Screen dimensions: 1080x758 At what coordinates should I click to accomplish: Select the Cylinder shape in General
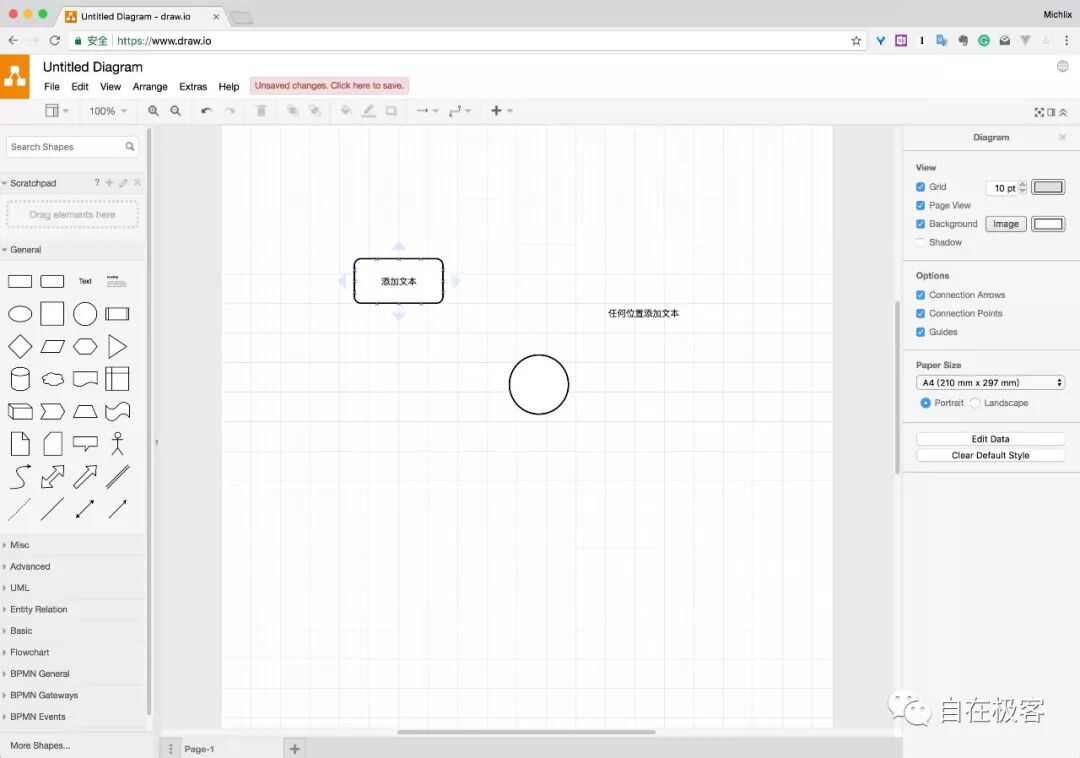pyautogui.click(x=20, y=379)
